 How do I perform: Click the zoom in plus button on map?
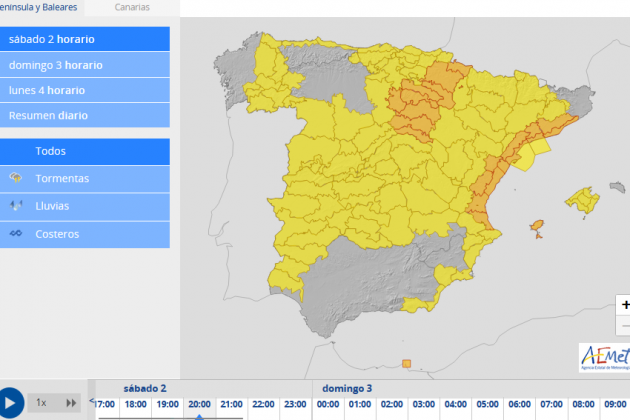(625, 305)
